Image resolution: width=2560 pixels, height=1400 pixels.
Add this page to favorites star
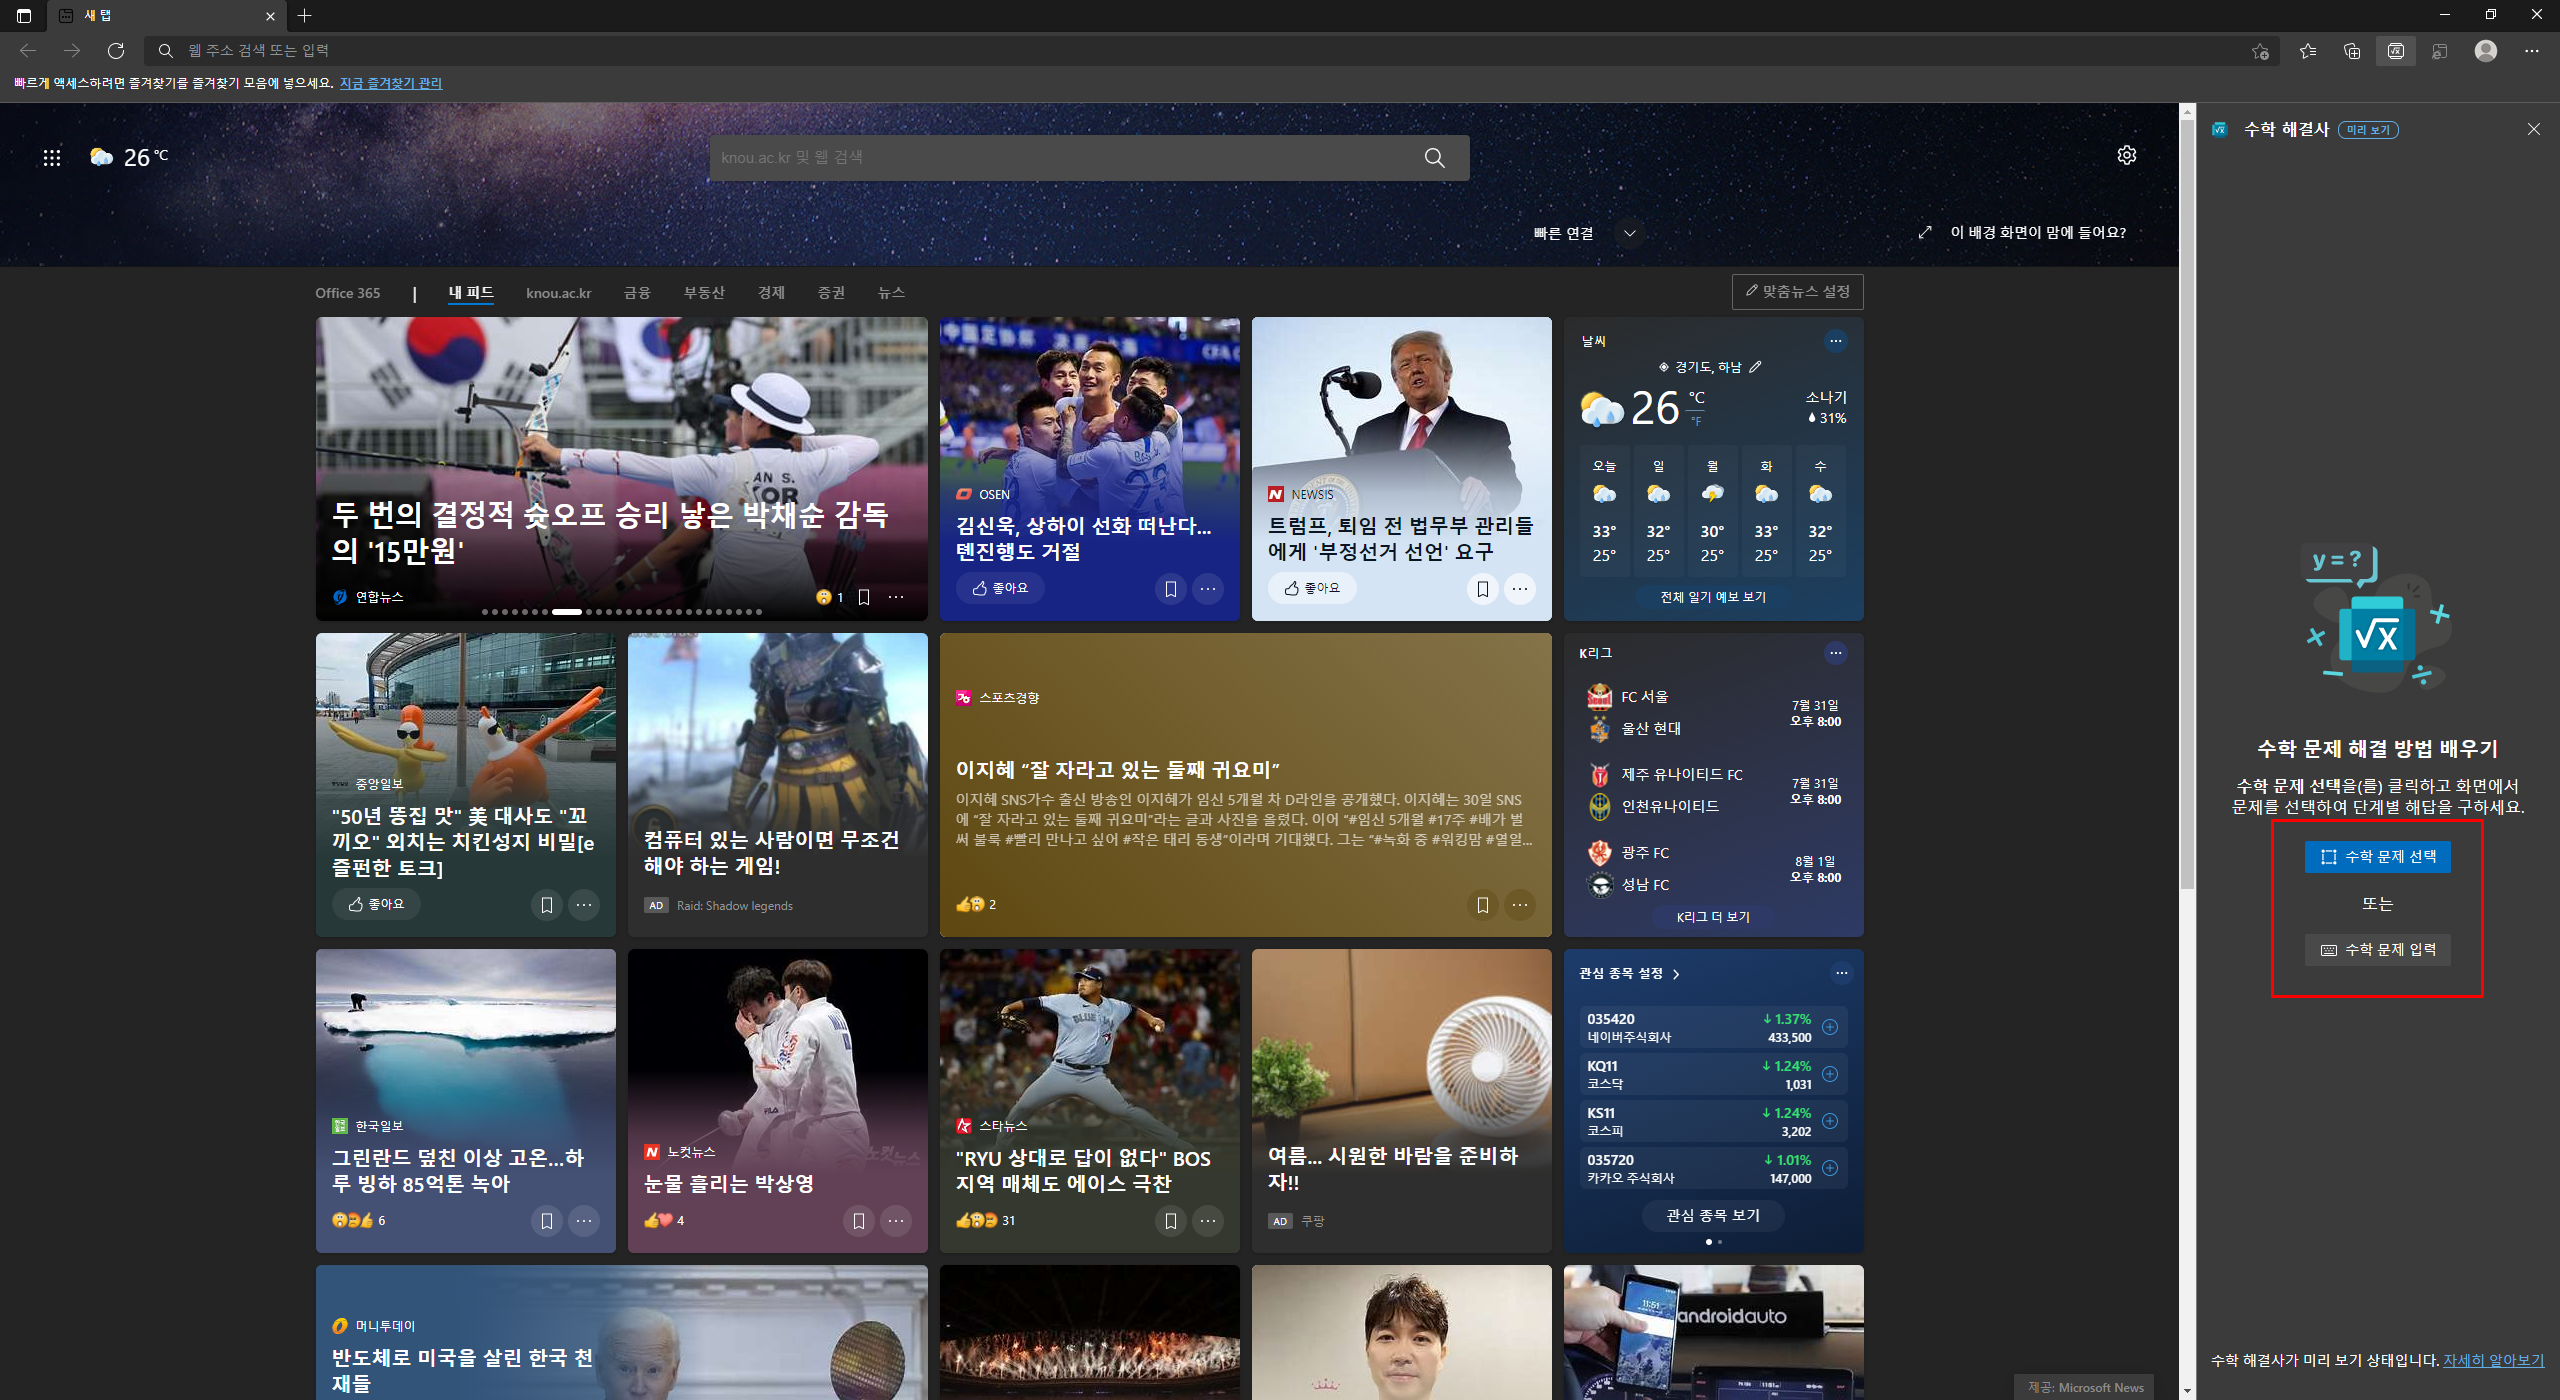(2260, 51)
